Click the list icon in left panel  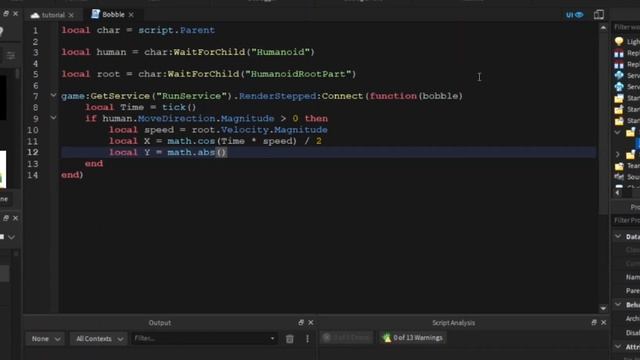tap(11, 56)
